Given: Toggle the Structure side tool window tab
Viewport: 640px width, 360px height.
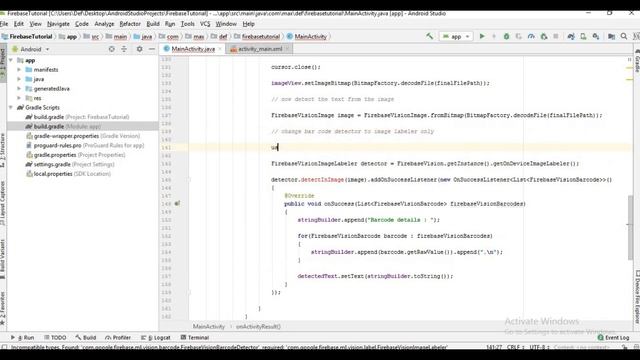Looking at the screenshot, I should pos(3,150).
